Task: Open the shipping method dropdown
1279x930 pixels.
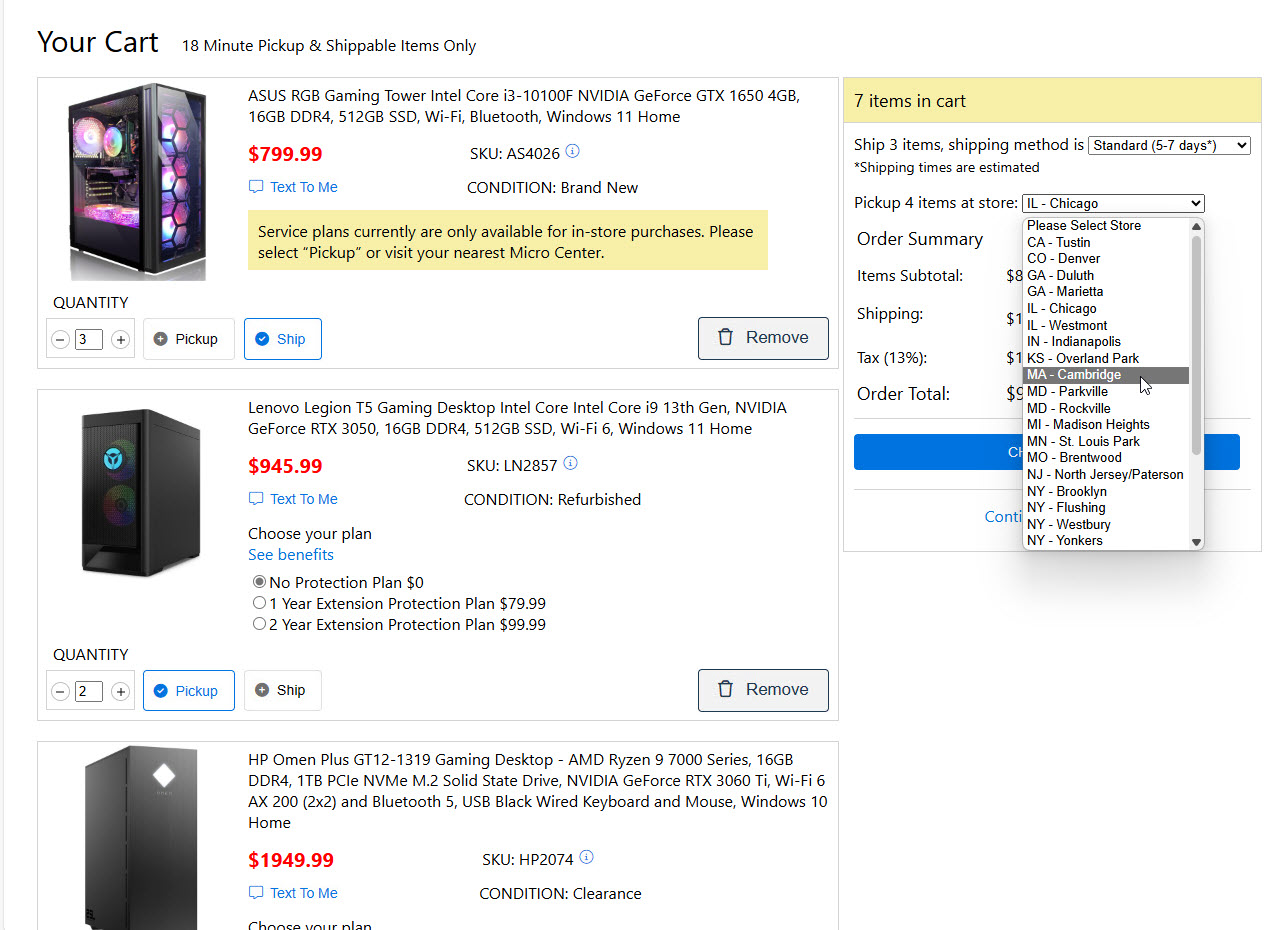Action: 1169,145
